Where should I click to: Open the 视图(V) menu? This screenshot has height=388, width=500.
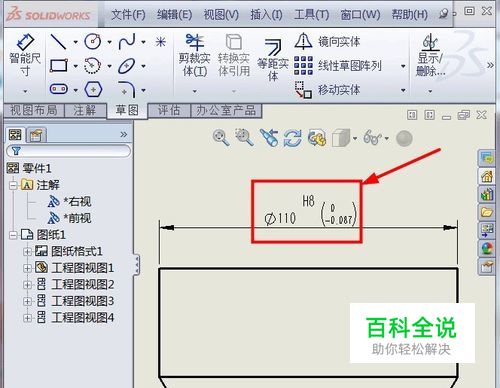click(221, 15)
